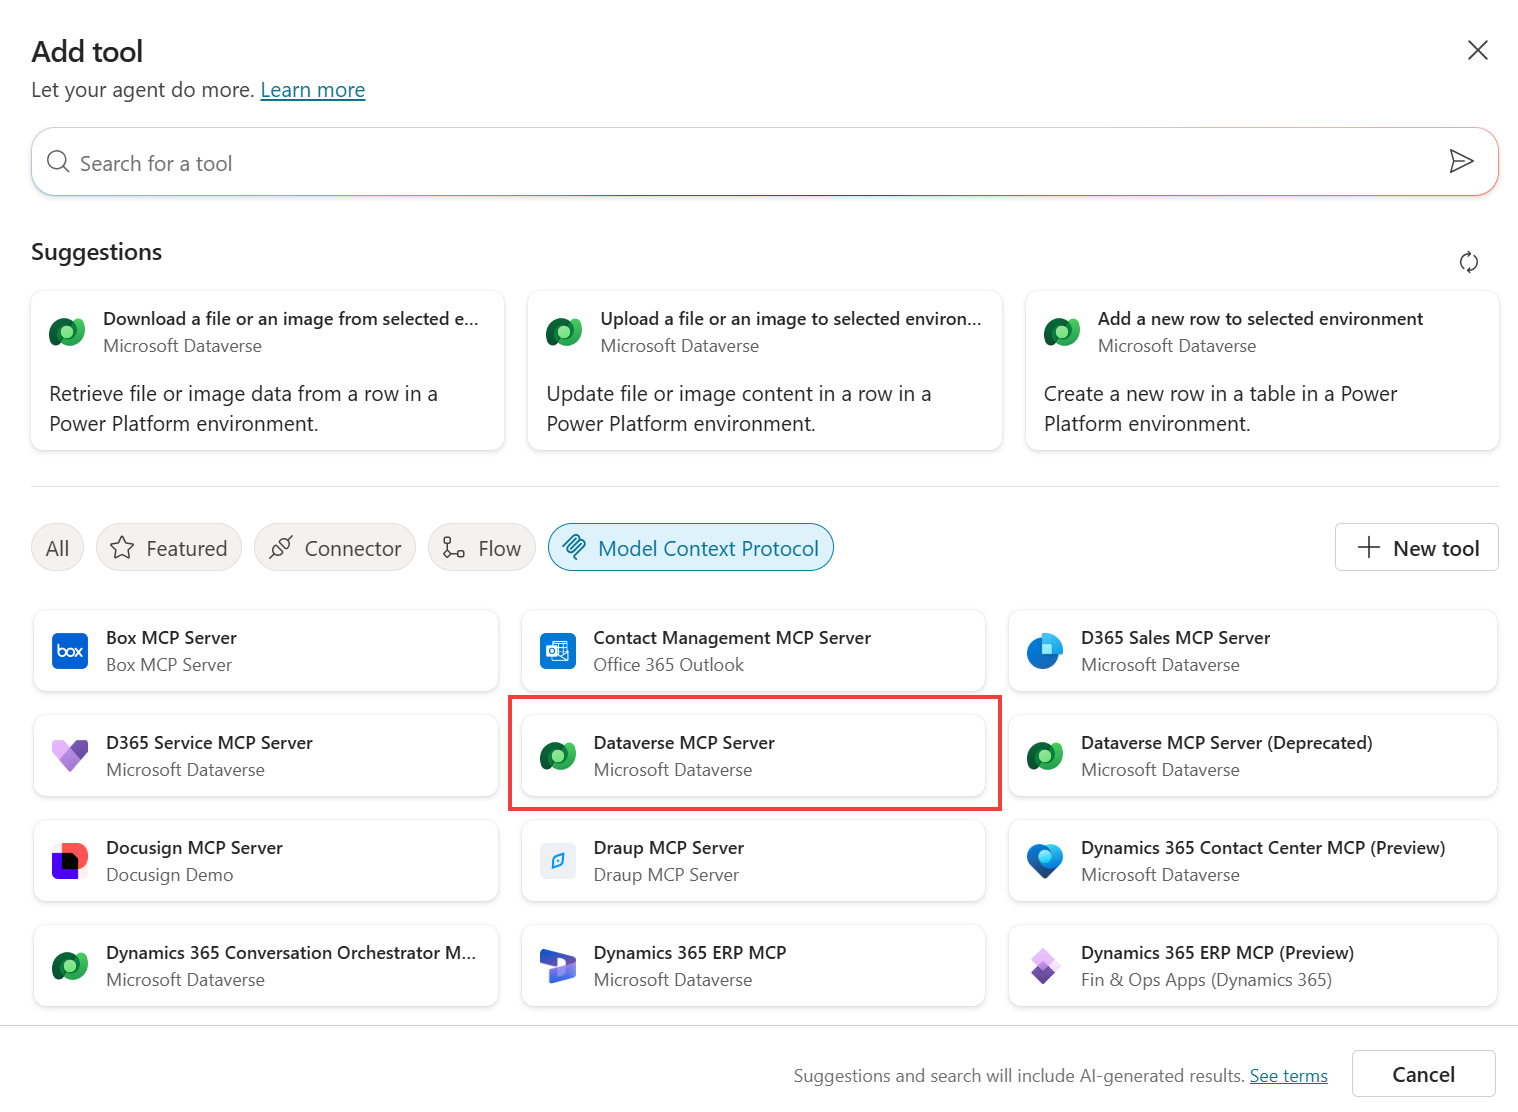The width and height of the screenshot is (1518, 1112).
Task: Create a tool with New tool button
Action: tap(1416, 548)
